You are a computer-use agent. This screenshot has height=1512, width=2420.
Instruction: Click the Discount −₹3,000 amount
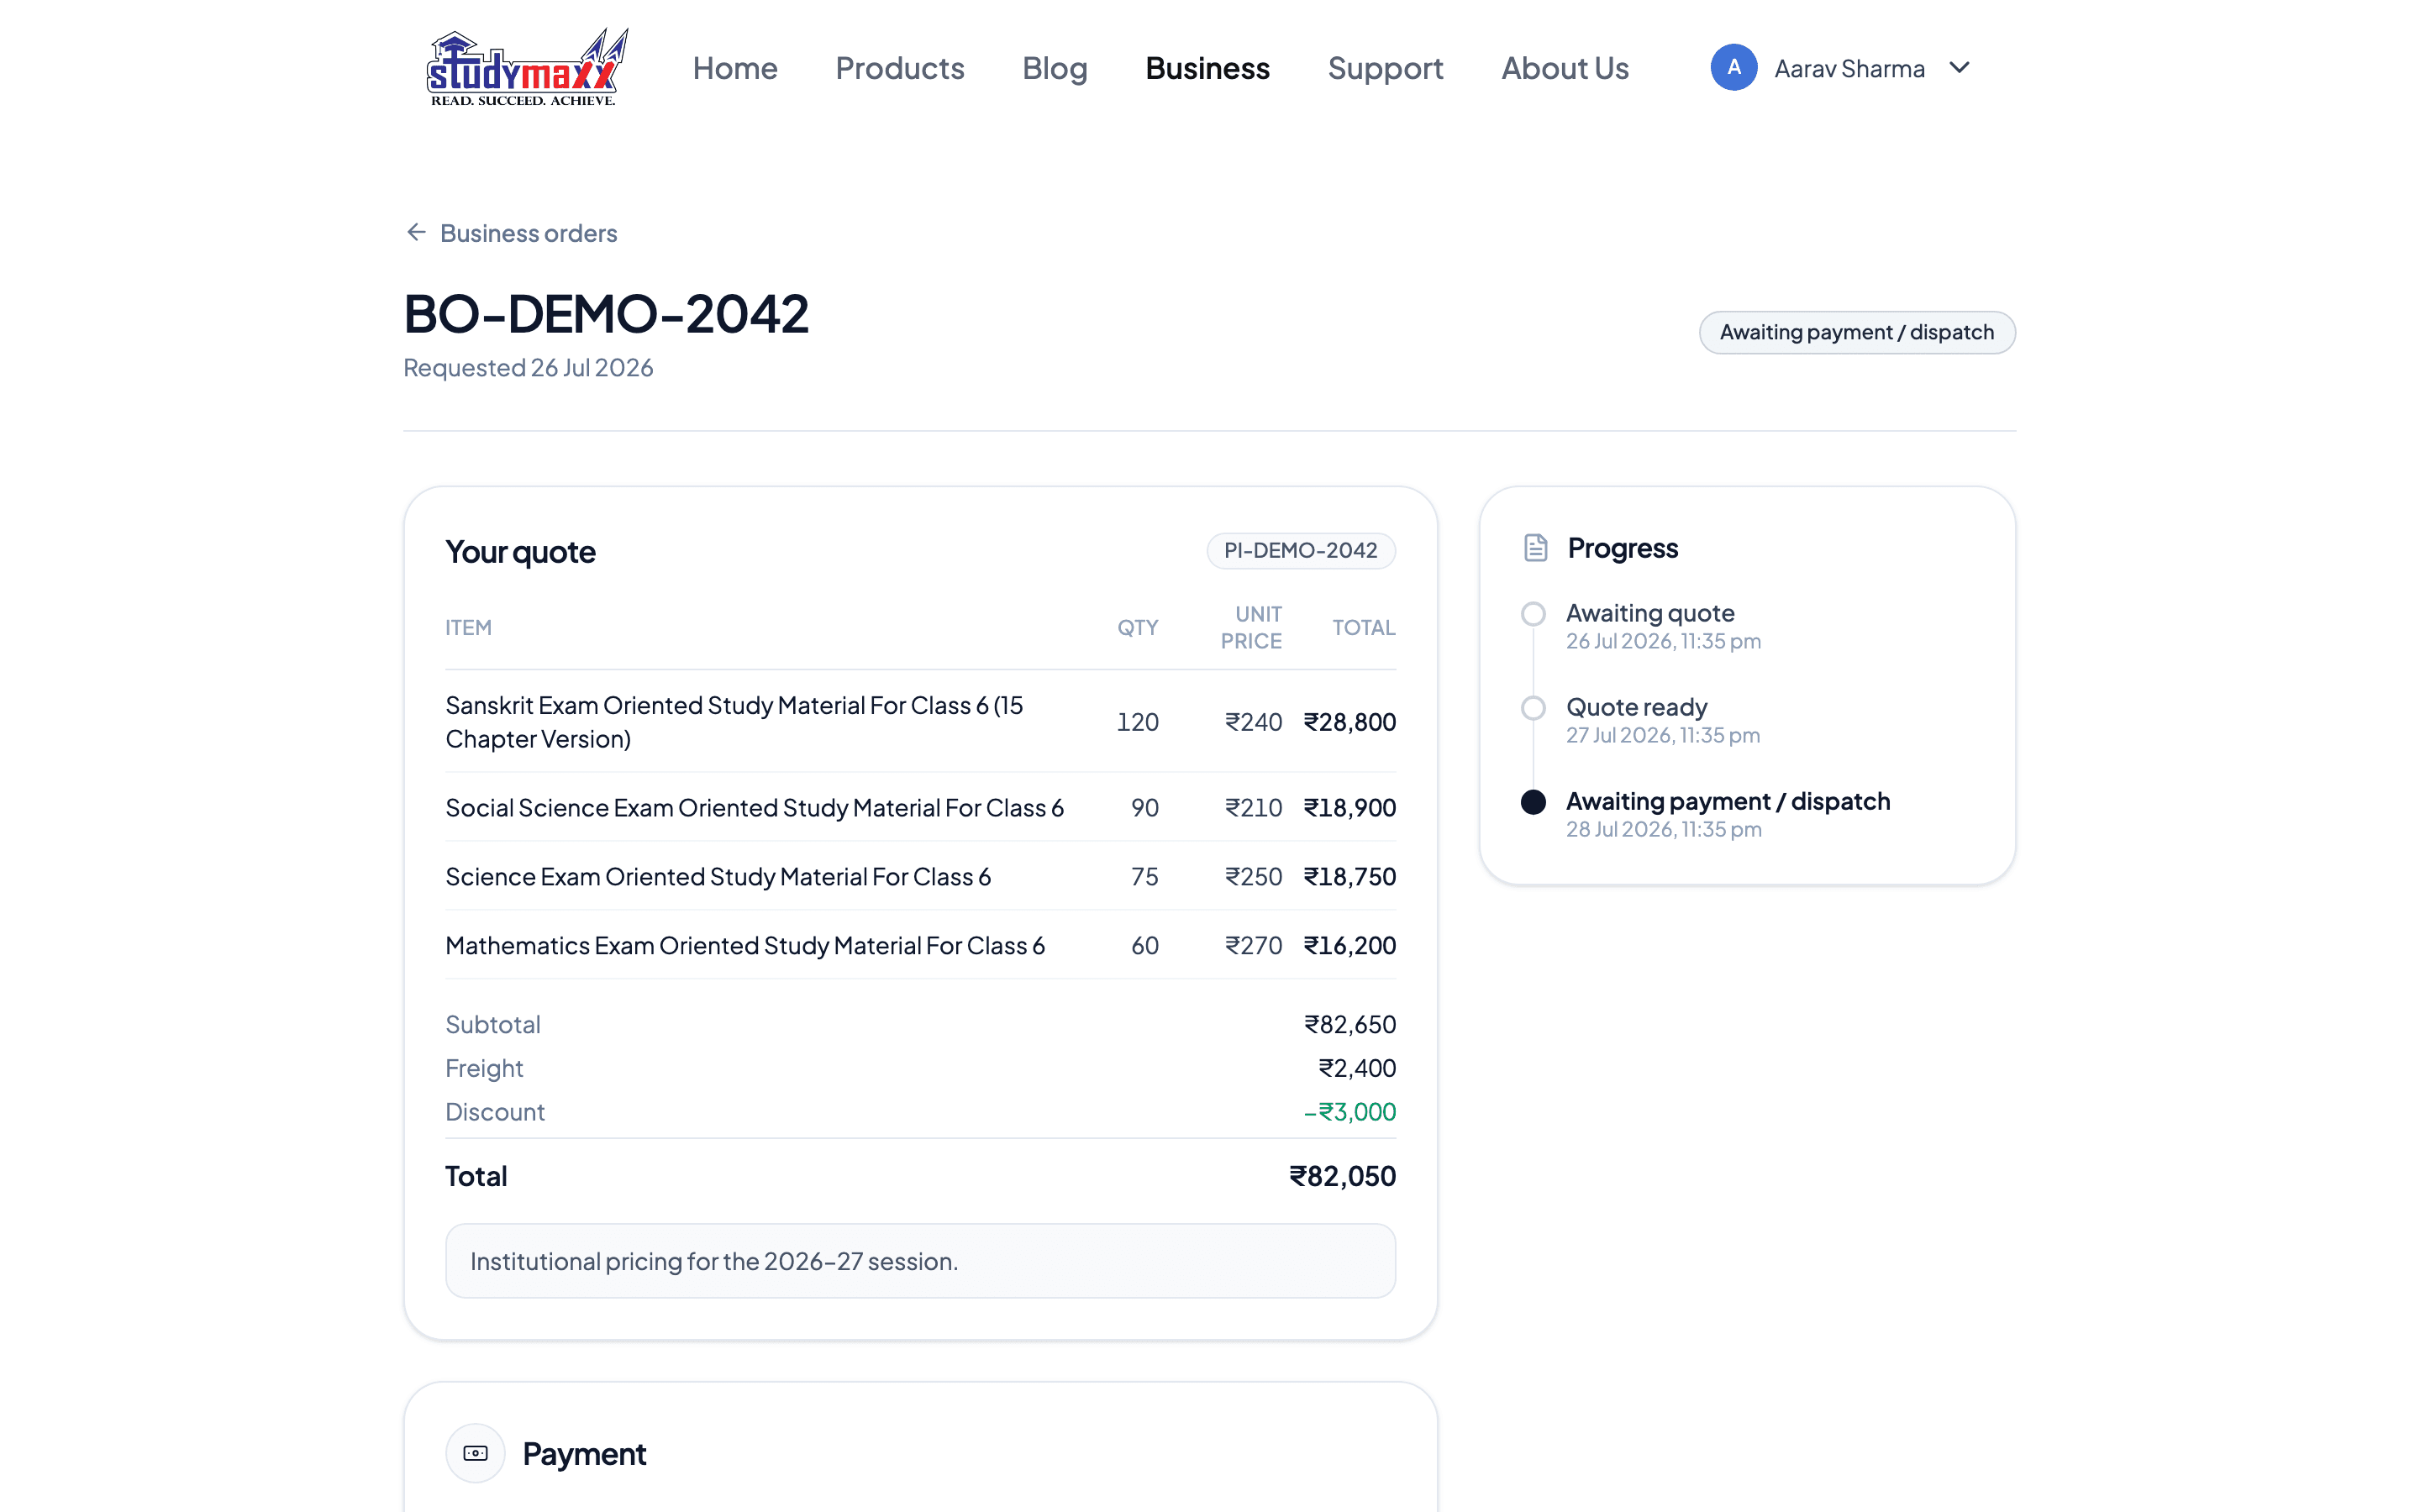pos(1349,1112)
